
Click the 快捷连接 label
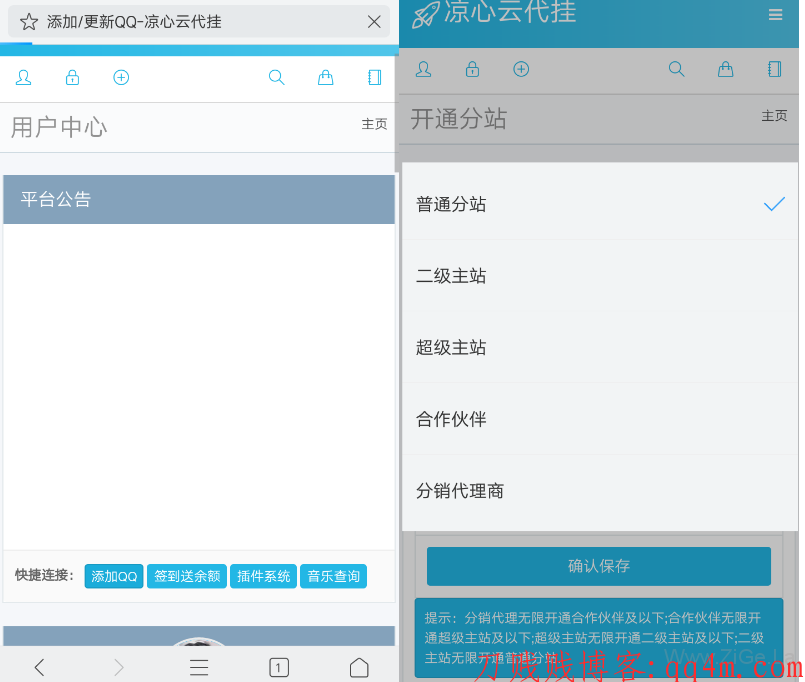[45, 575]
